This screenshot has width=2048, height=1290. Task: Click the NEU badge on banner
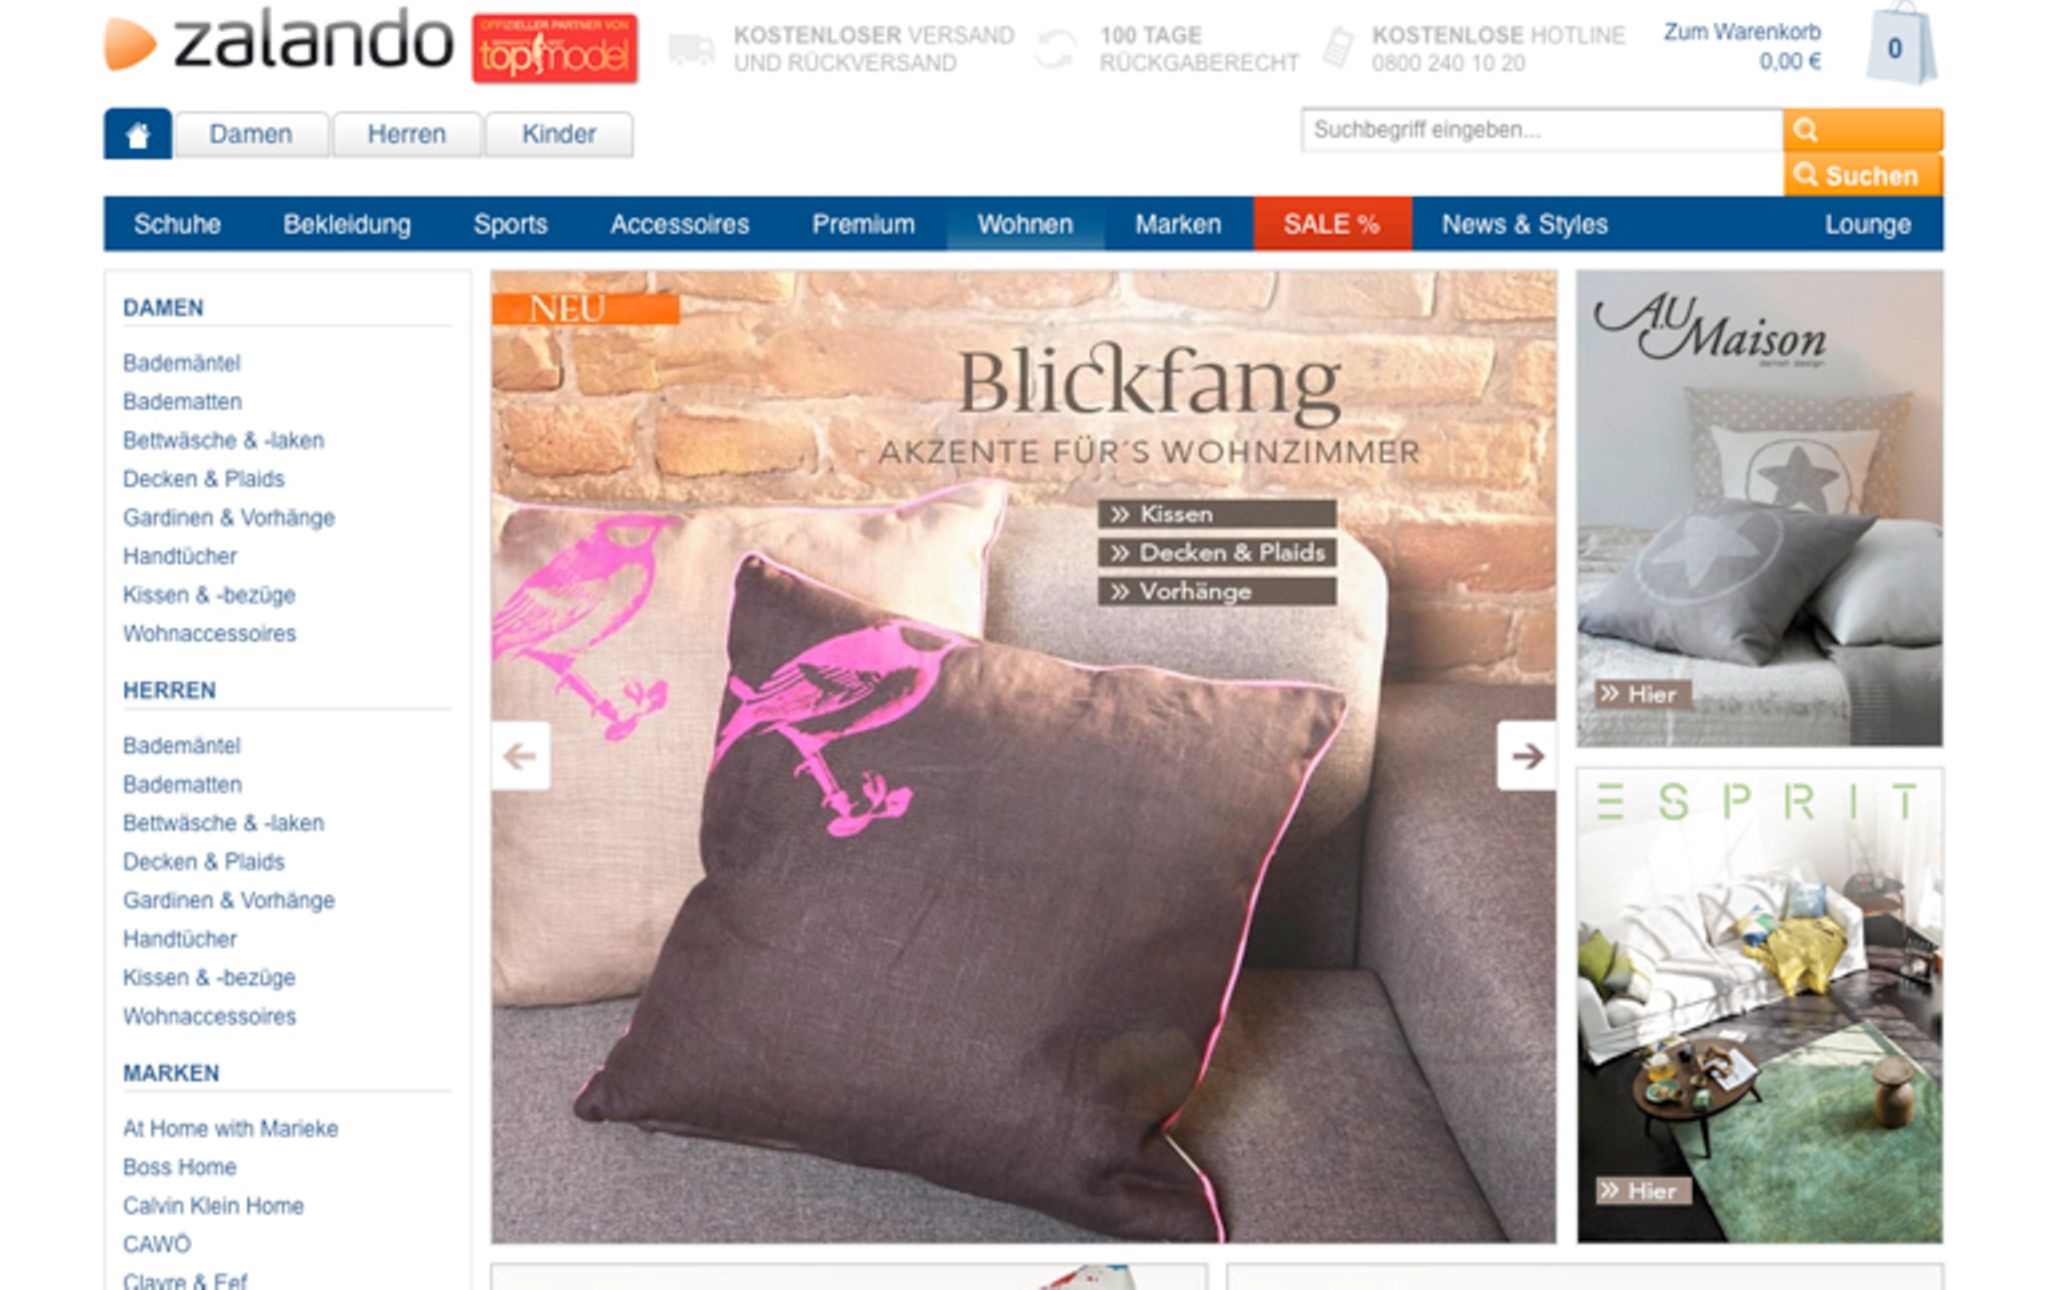point(586,308)
